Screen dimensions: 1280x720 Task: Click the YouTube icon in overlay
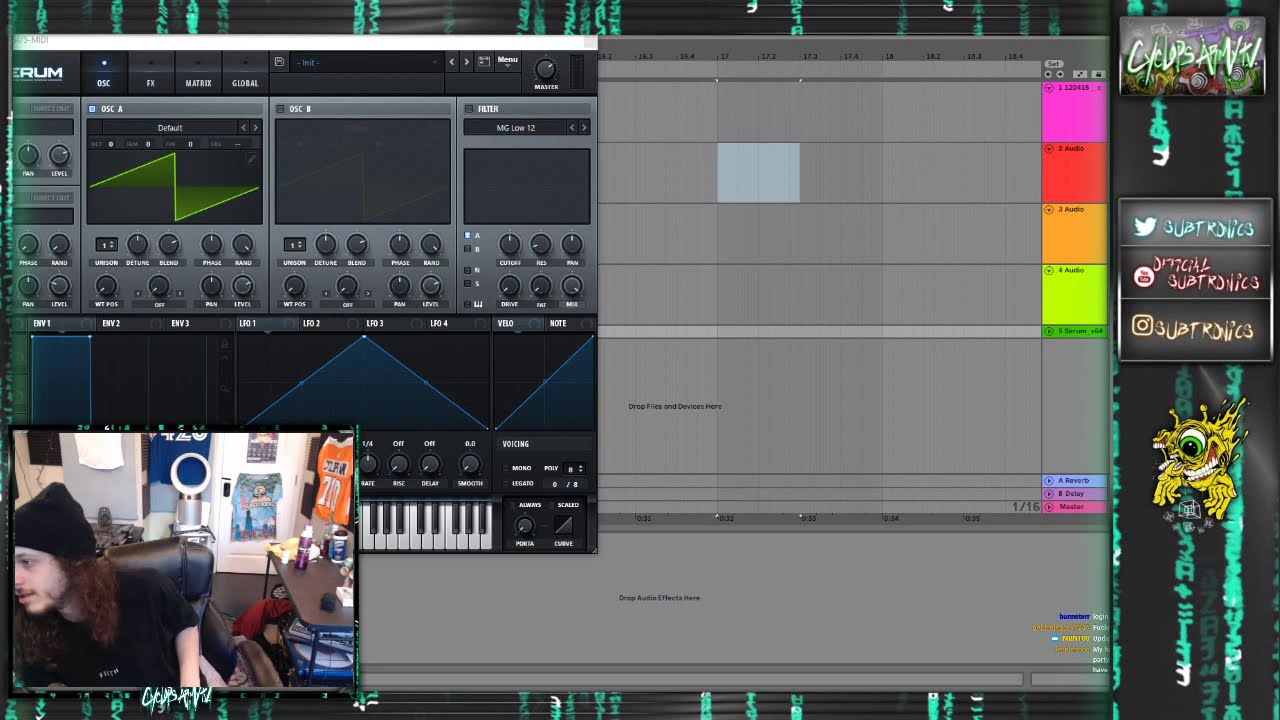click(x=1144, y=277)
